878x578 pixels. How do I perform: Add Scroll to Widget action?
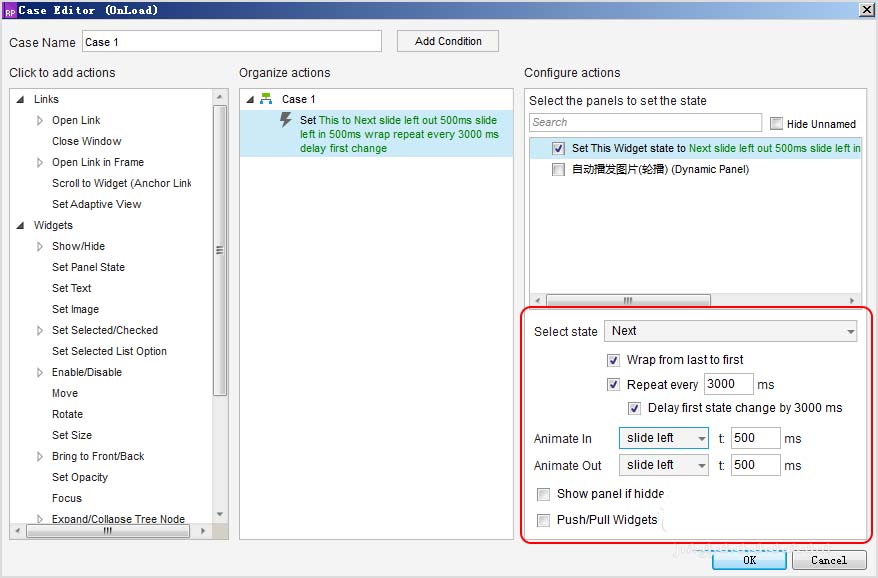pyautogui.click(x=122, y=183)
